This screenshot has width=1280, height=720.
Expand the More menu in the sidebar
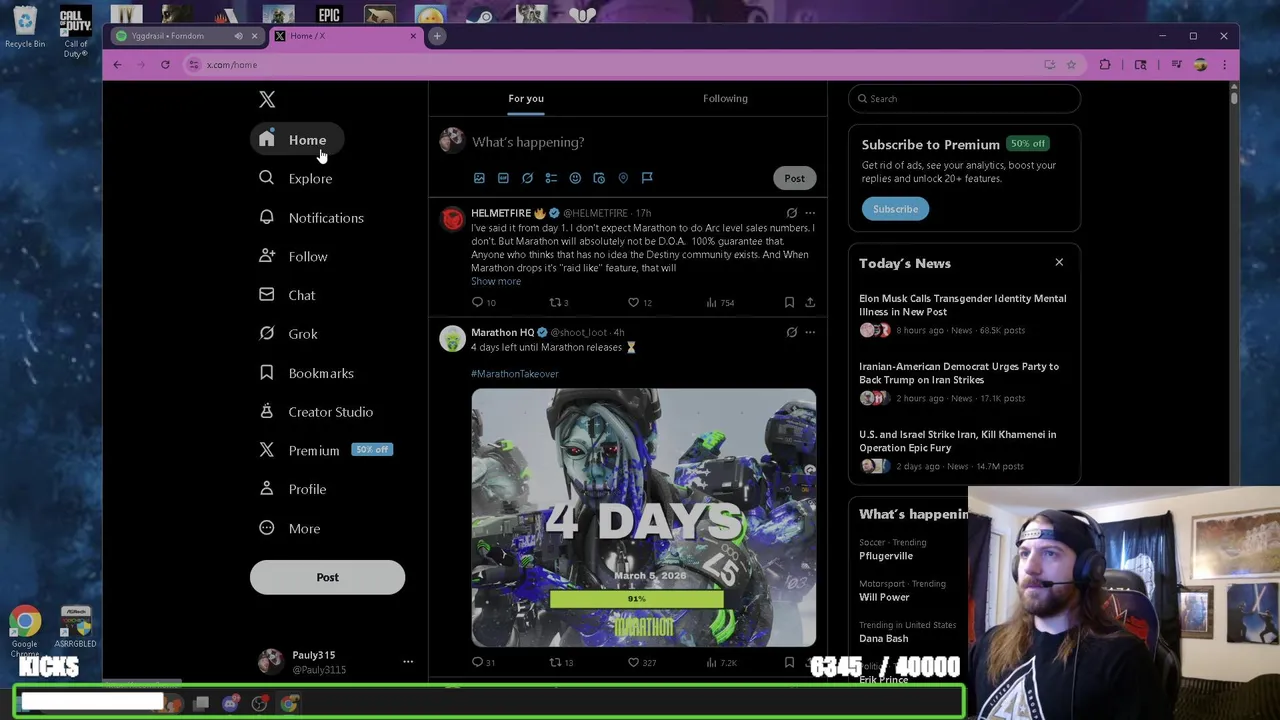pyautogui.click(x=291, y=529)
